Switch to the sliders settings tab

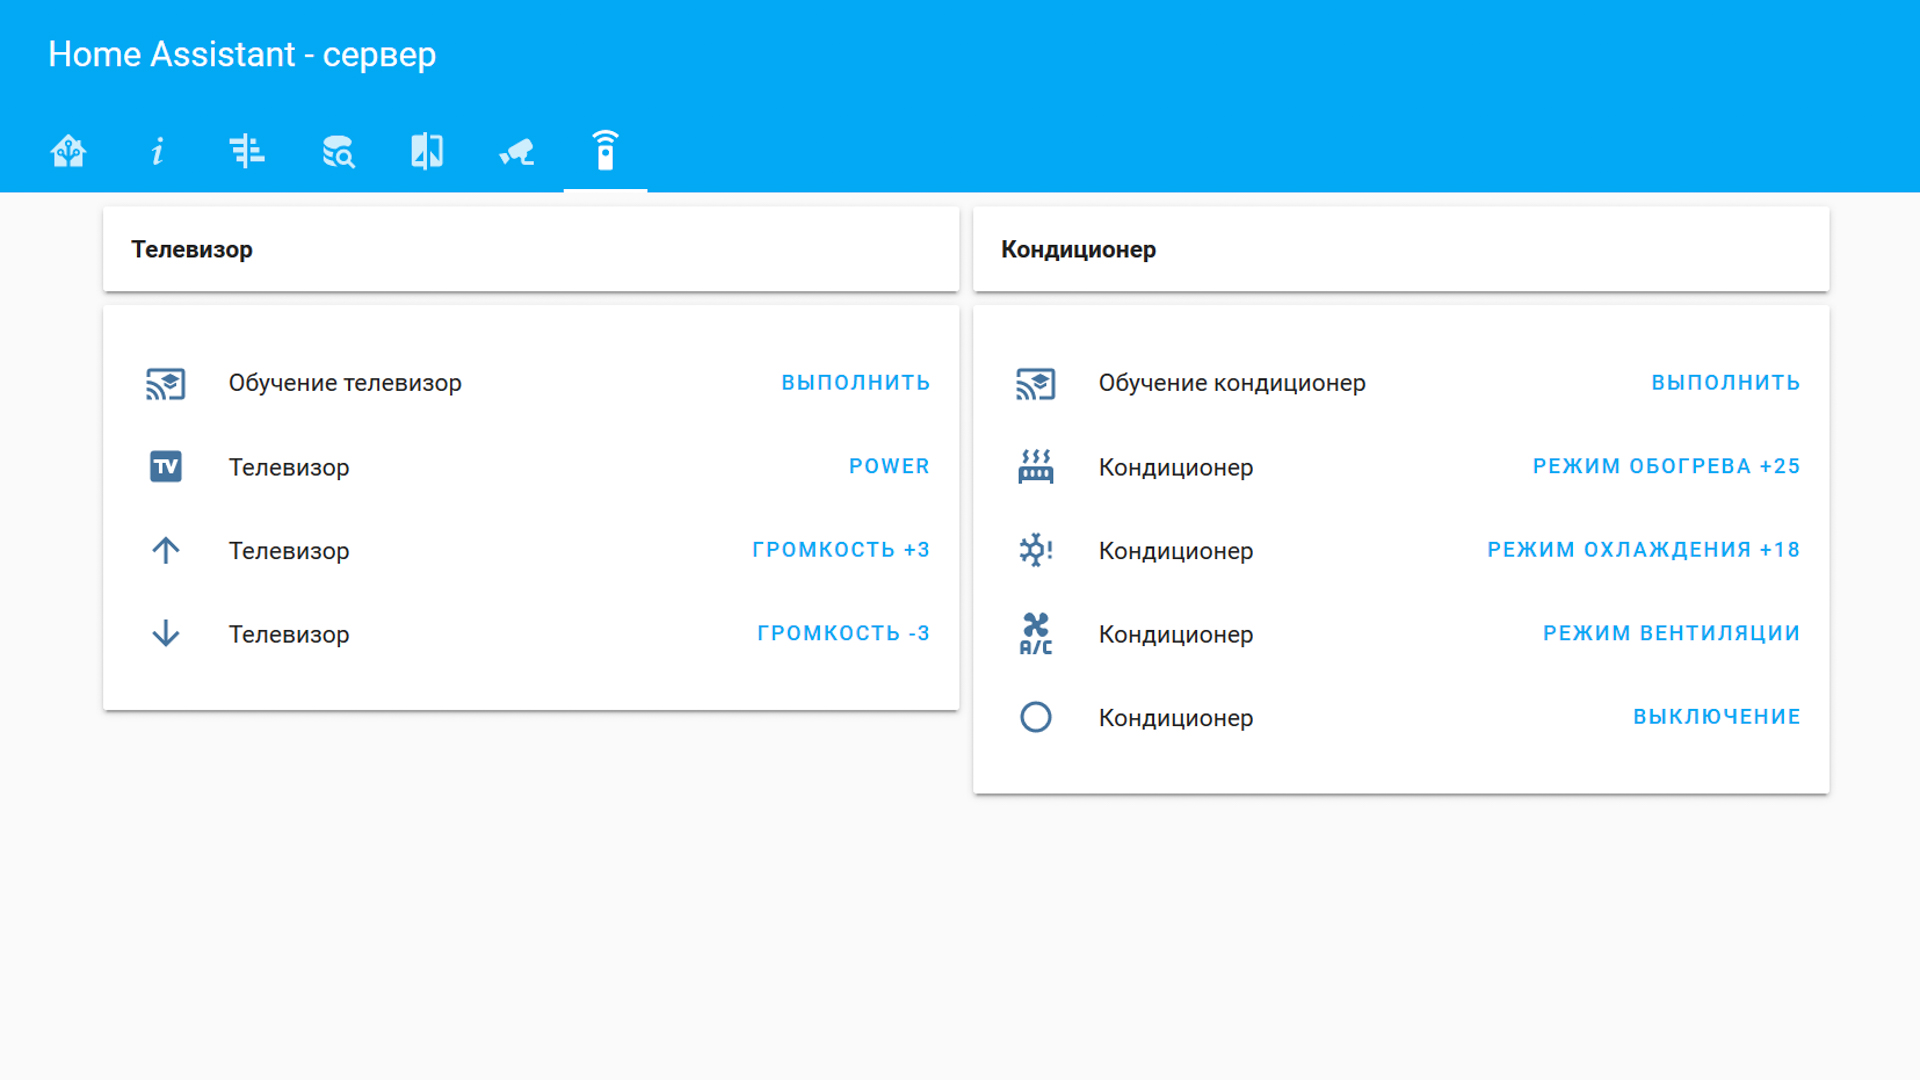pyautogui.click(x=246, y=151)
